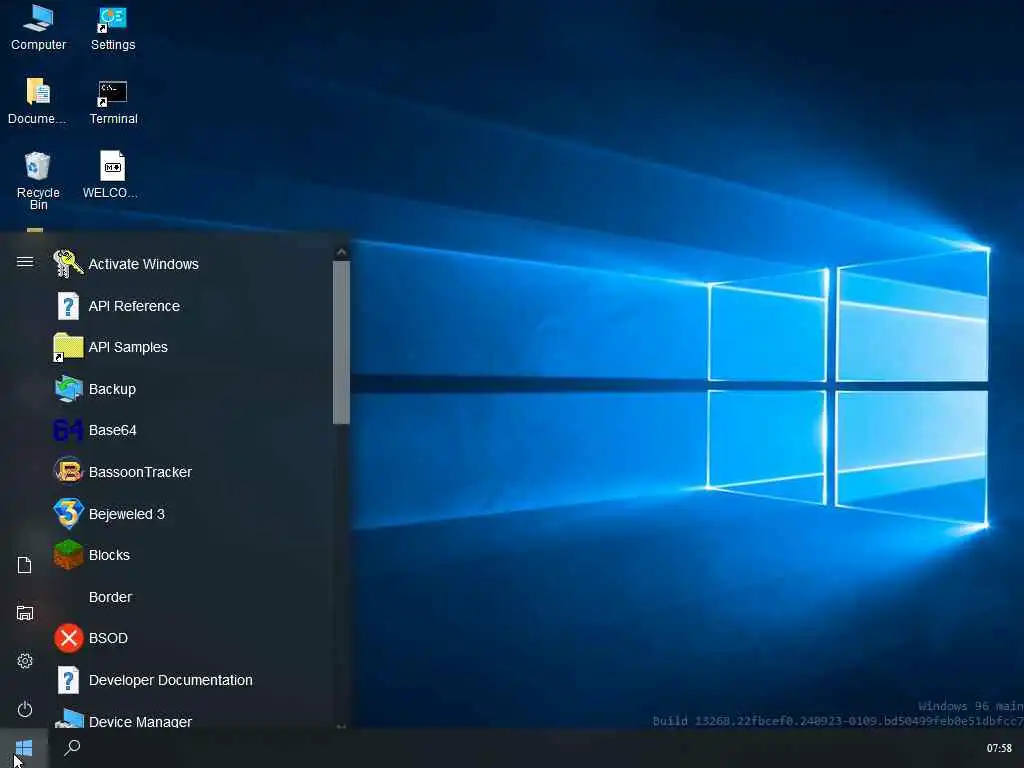Click the taskbar clock showing 07:58
The width and height of the screenshot is (1024, 768).
[999, 748]
